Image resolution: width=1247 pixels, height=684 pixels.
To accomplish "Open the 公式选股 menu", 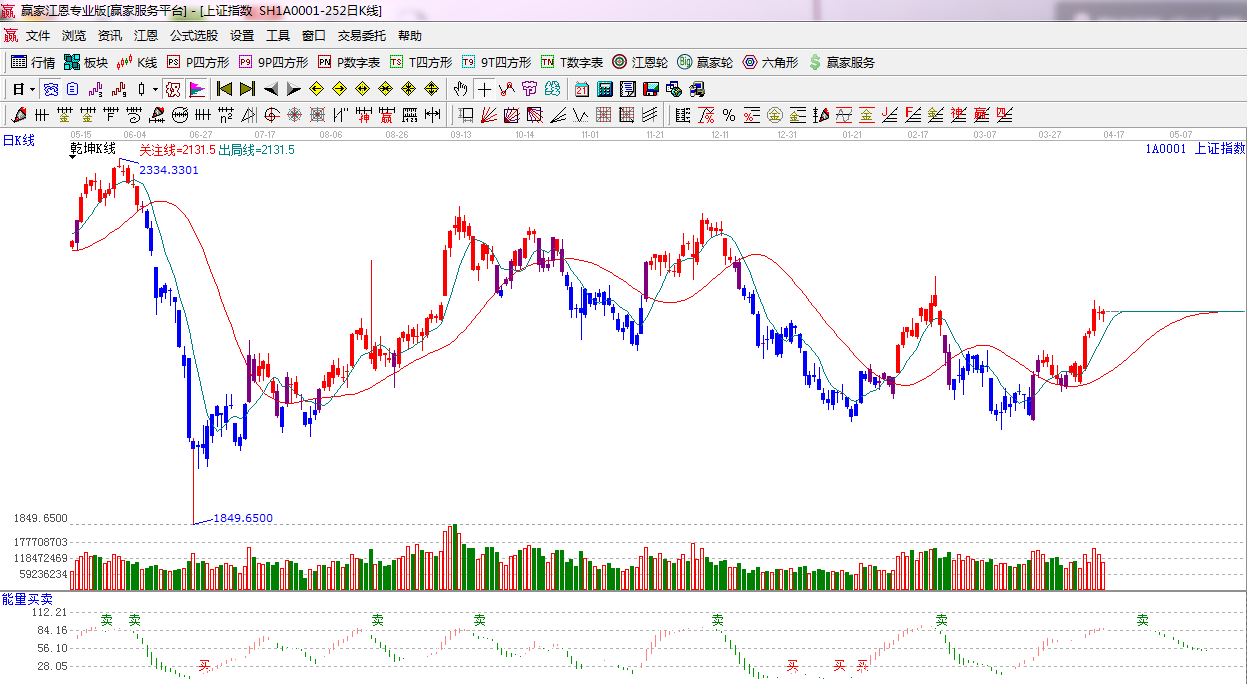I will [x=193, y=35].
